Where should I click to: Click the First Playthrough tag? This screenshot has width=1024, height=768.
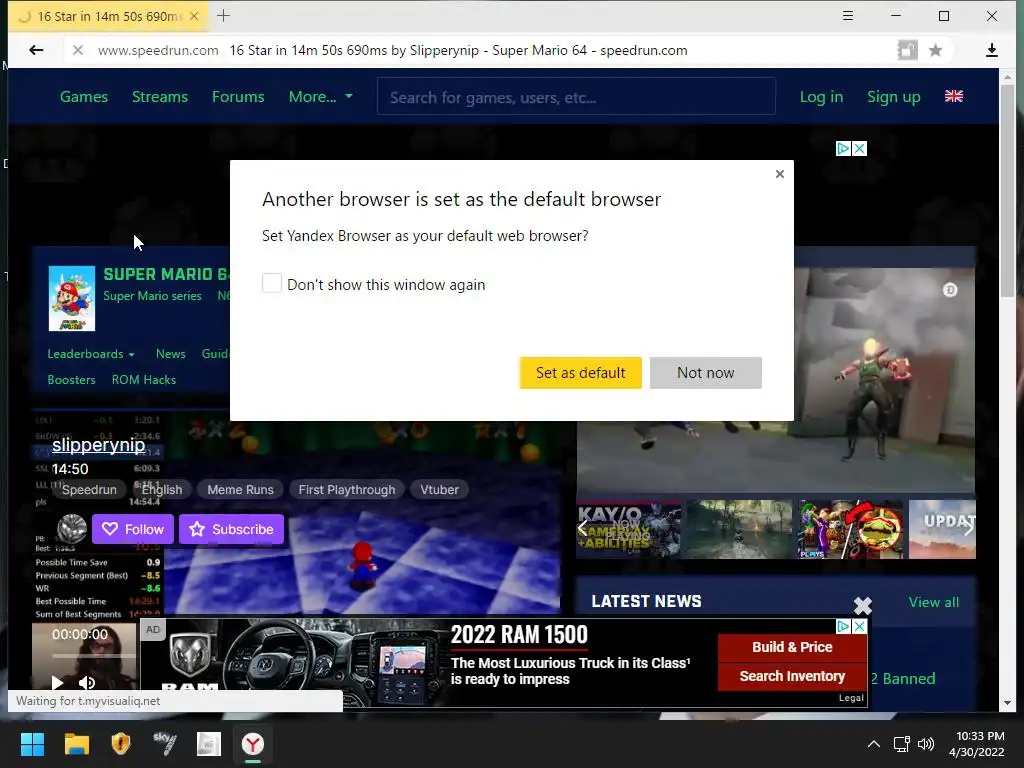[347, 490]
